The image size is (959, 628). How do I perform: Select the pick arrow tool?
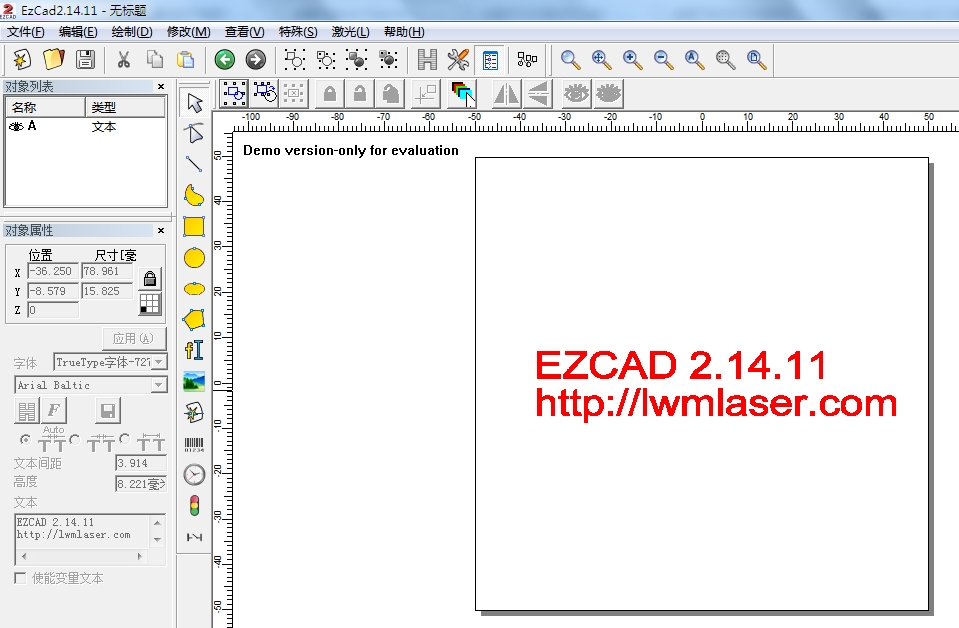(194, 103)
